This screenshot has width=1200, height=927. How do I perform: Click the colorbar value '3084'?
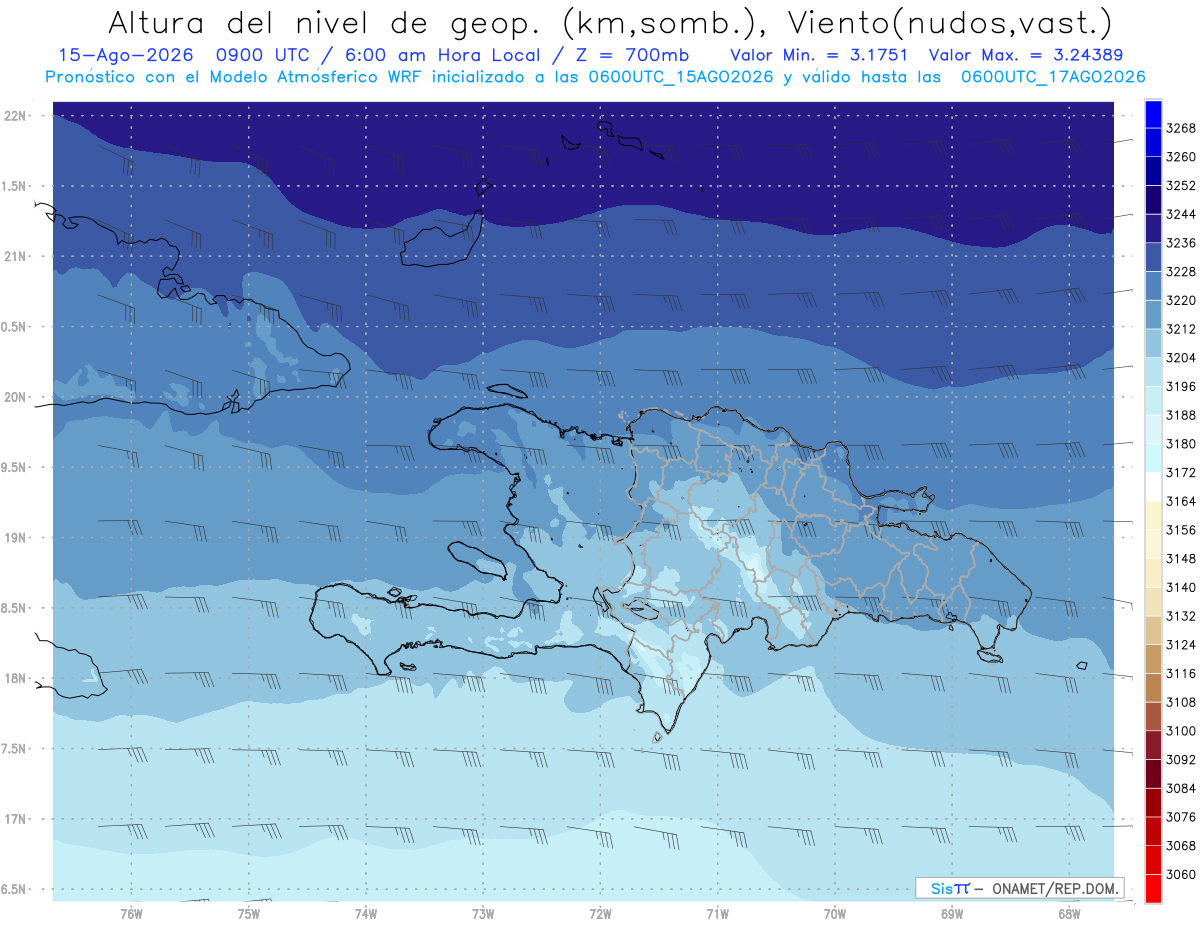(1181, 789)
